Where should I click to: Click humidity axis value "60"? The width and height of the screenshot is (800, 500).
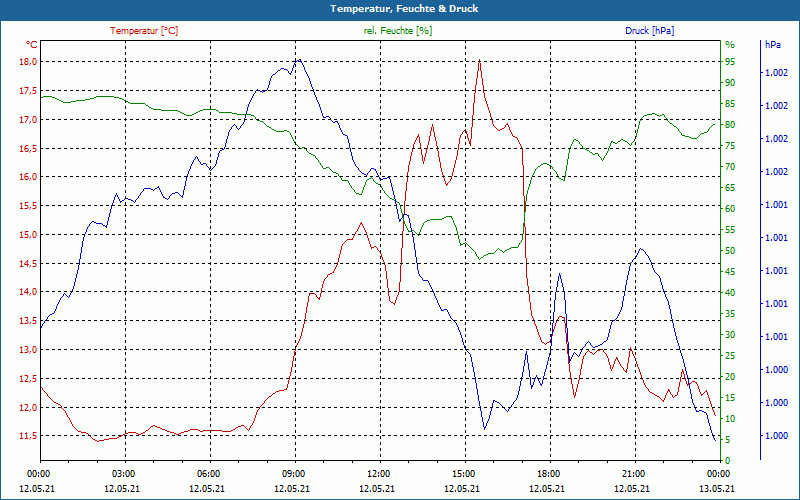(730, 209)
